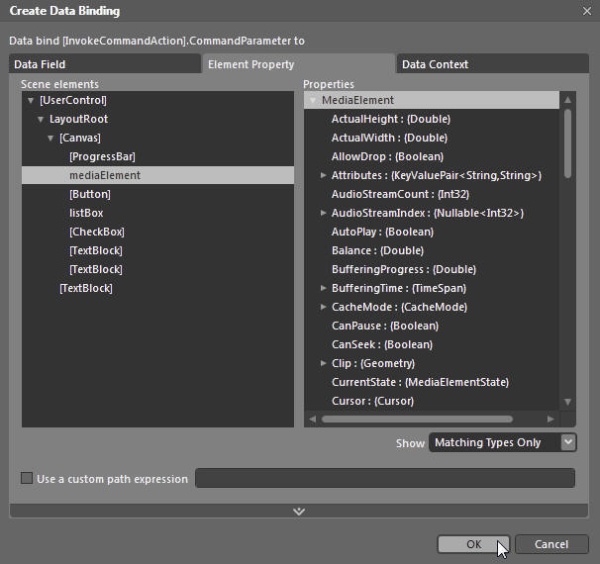Select [CheckBox] in scene elements
Screen dimensions: 600x564
[x=97, y=231]
